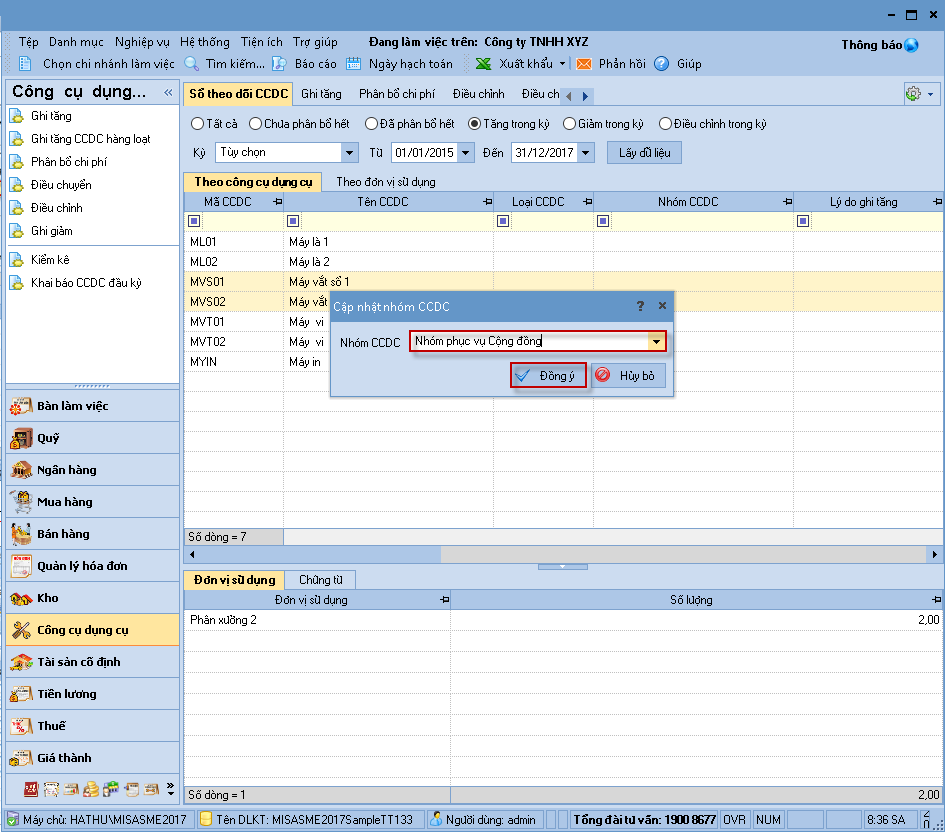The width and height of the screenshot is (945, 833).
Task: Choose the Đã phân bổ hết filter
Action: point(372,124)
